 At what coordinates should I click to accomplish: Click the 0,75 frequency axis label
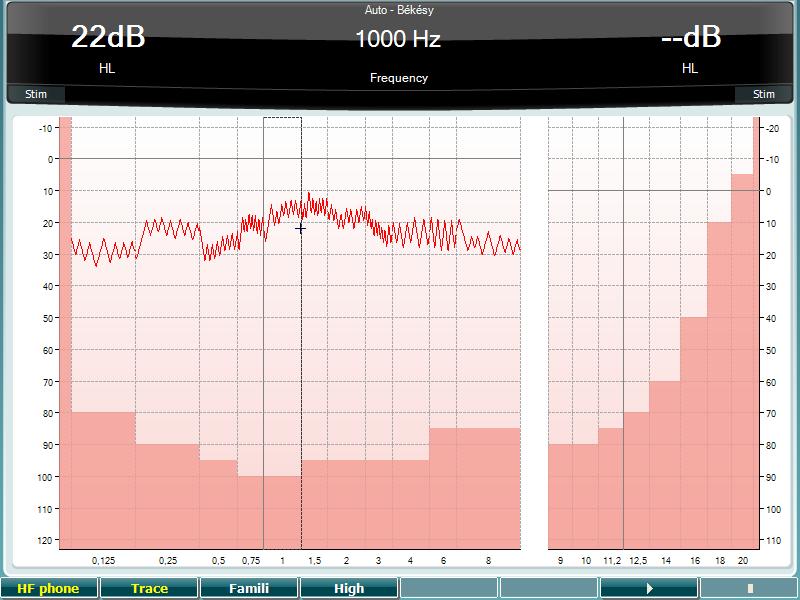(x=251, y=561)
